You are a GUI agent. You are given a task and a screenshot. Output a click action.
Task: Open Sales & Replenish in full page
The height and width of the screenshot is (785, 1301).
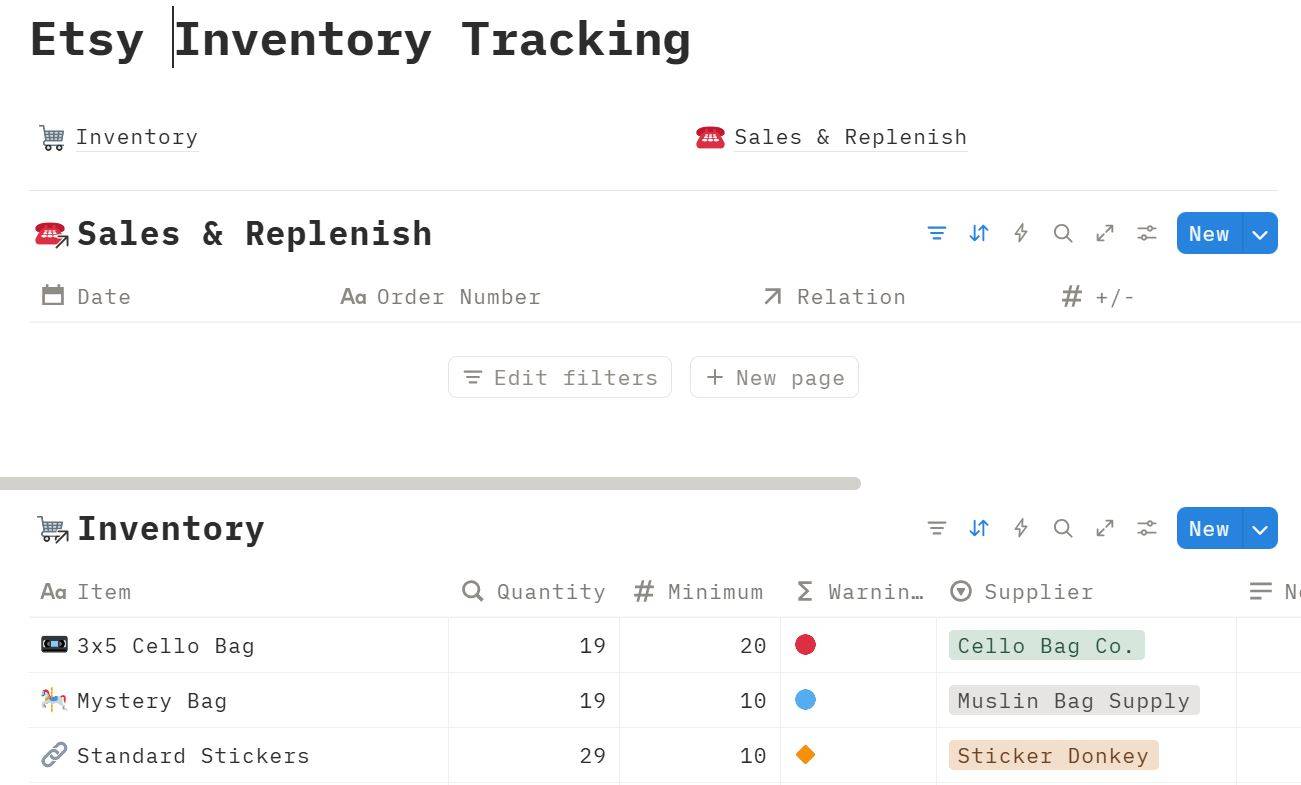pos(1105,234)
